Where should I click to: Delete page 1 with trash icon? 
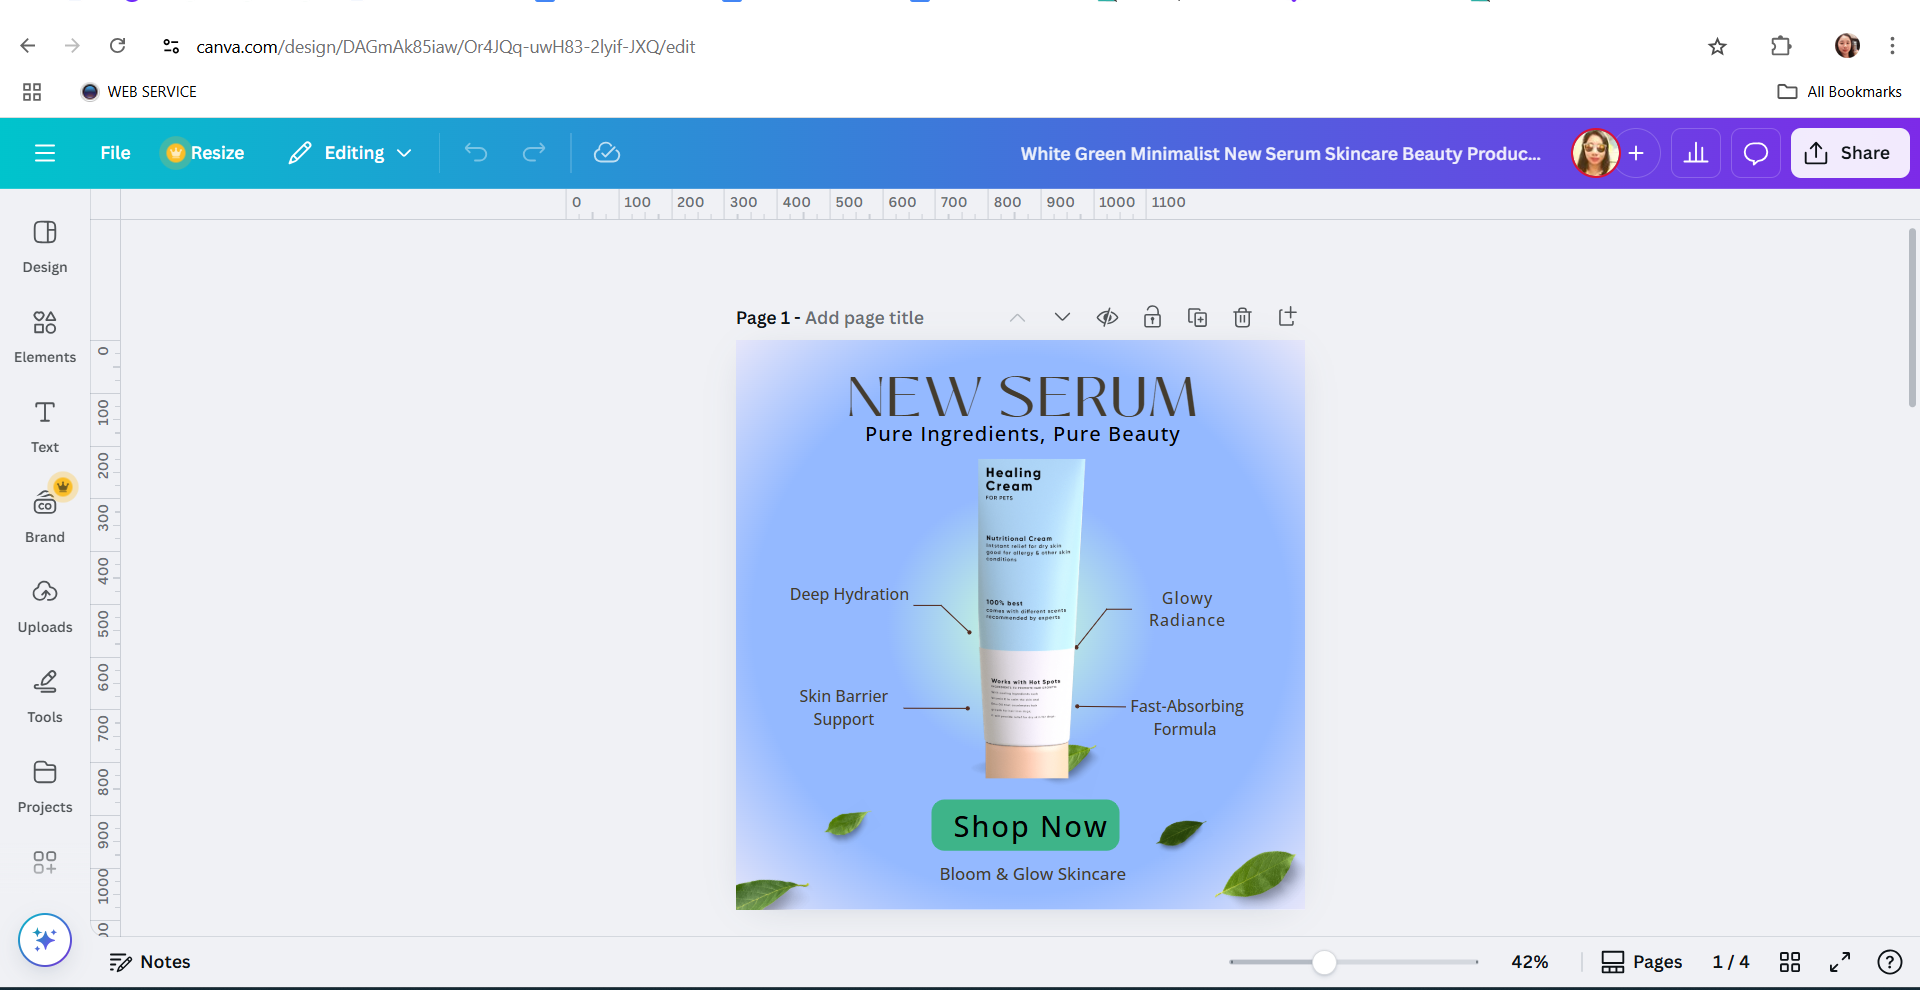tap(1242, 318)
